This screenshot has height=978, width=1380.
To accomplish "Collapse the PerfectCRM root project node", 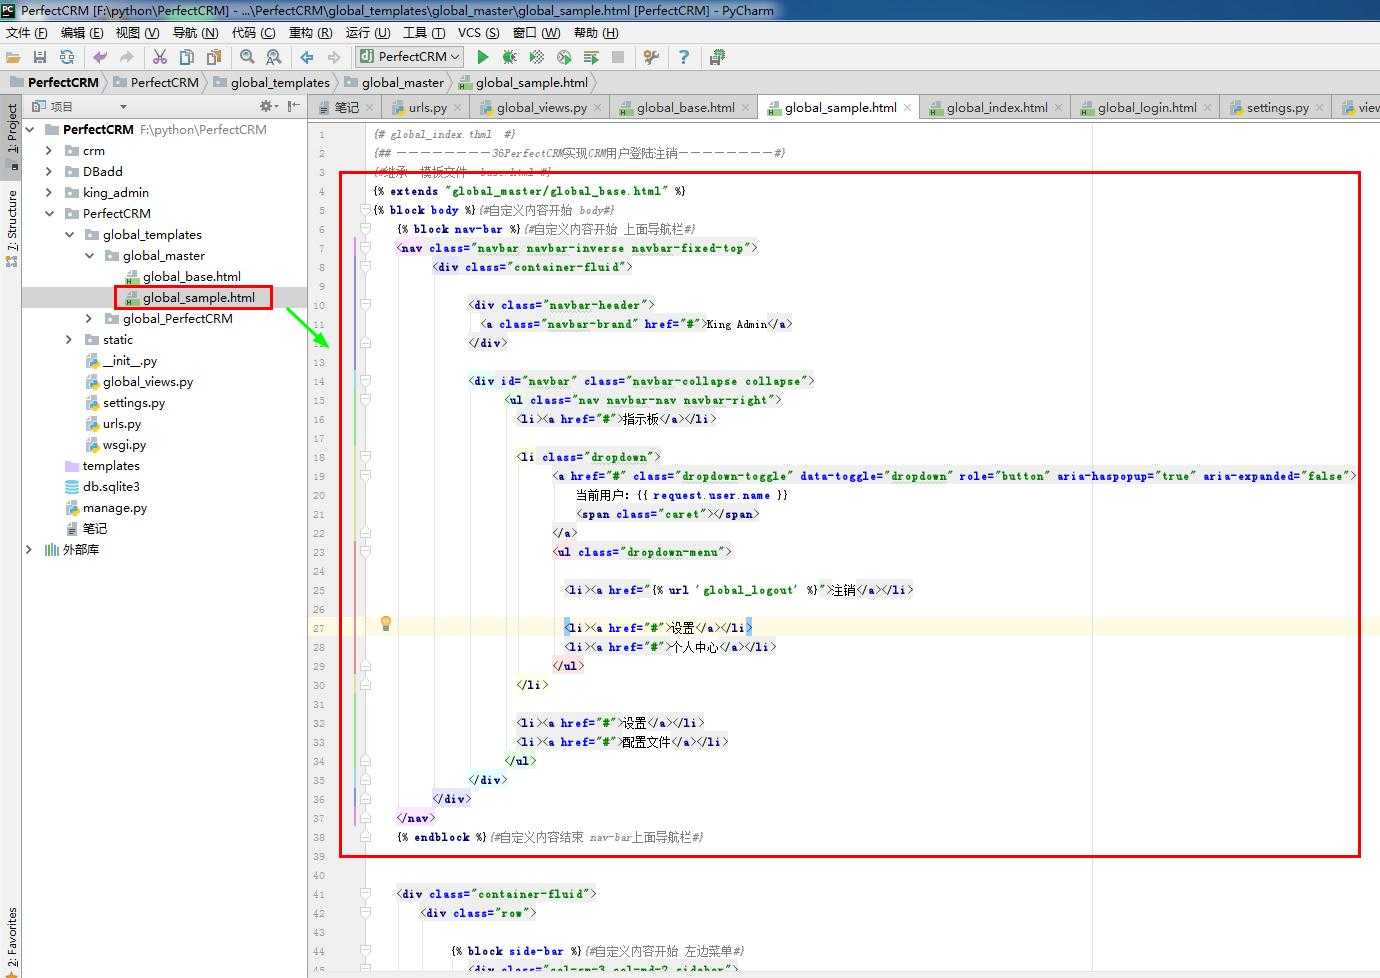I will tap(30, 129).
